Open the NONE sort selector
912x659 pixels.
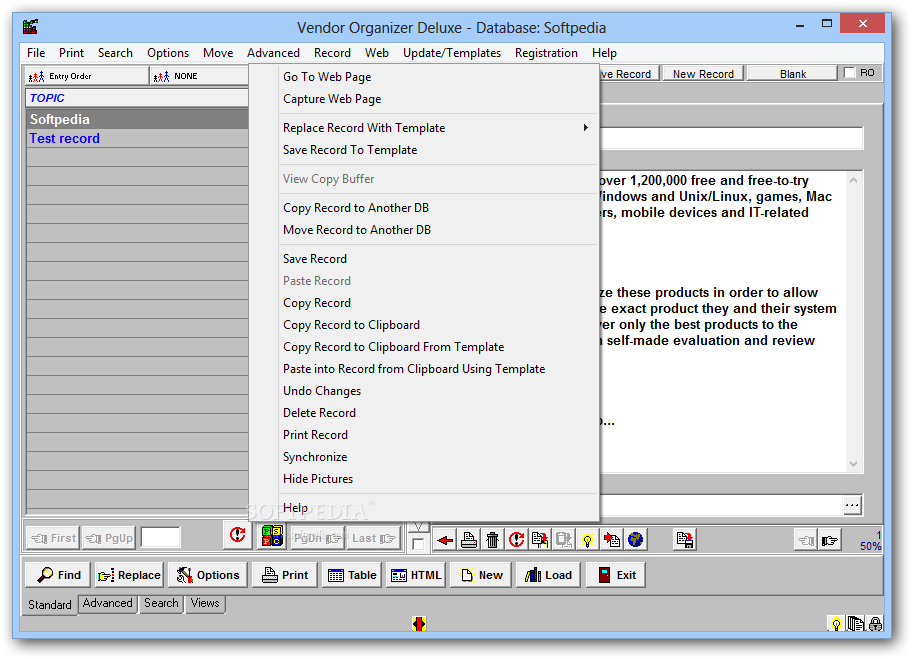199,76
